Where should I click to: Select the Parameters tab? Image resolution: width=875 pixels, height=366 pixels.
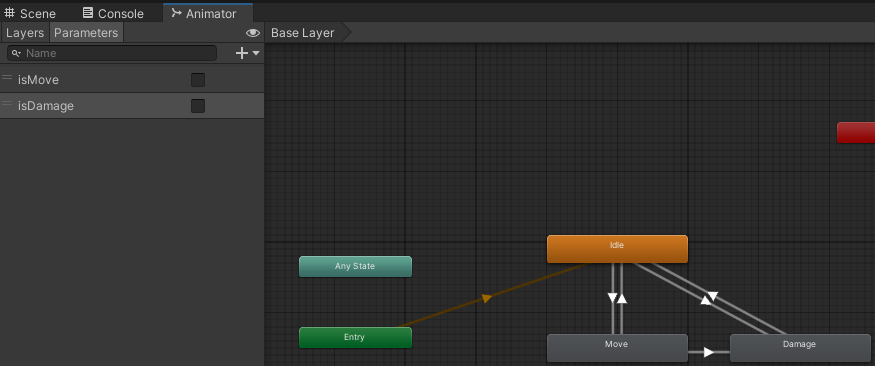[x=86, y=33]
